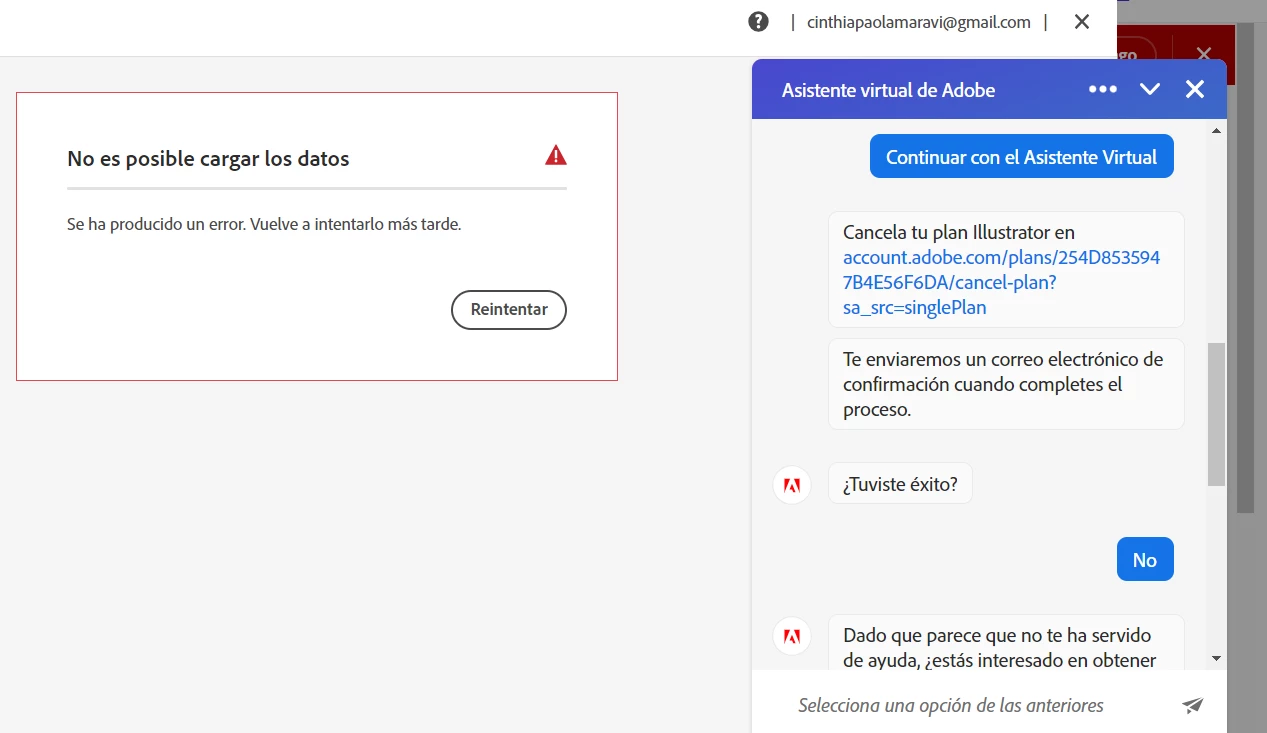Click the chat message input field
Viewport: 1267px width, 733px height.
tap(950, 705)
